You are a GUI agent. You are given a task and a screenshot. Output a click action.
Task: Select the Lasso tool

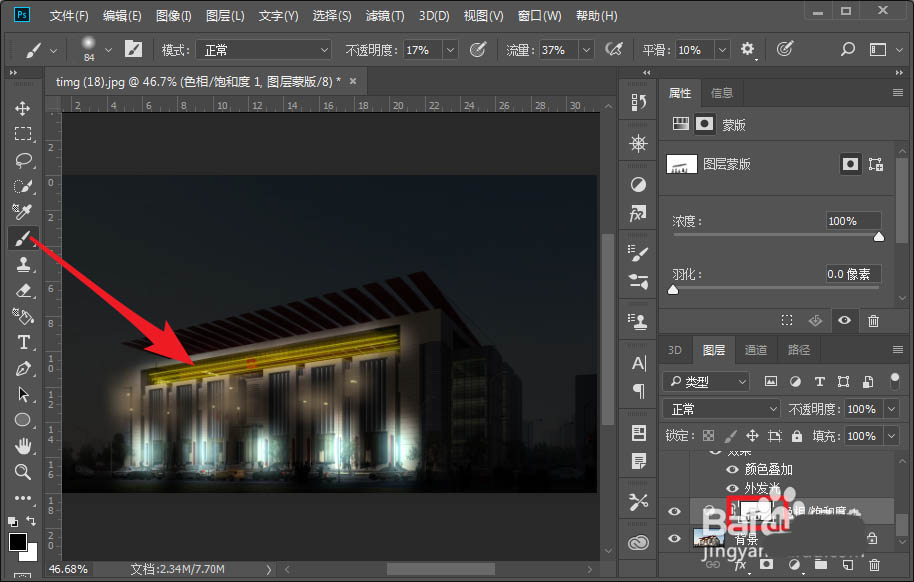[x=23, y=160]
